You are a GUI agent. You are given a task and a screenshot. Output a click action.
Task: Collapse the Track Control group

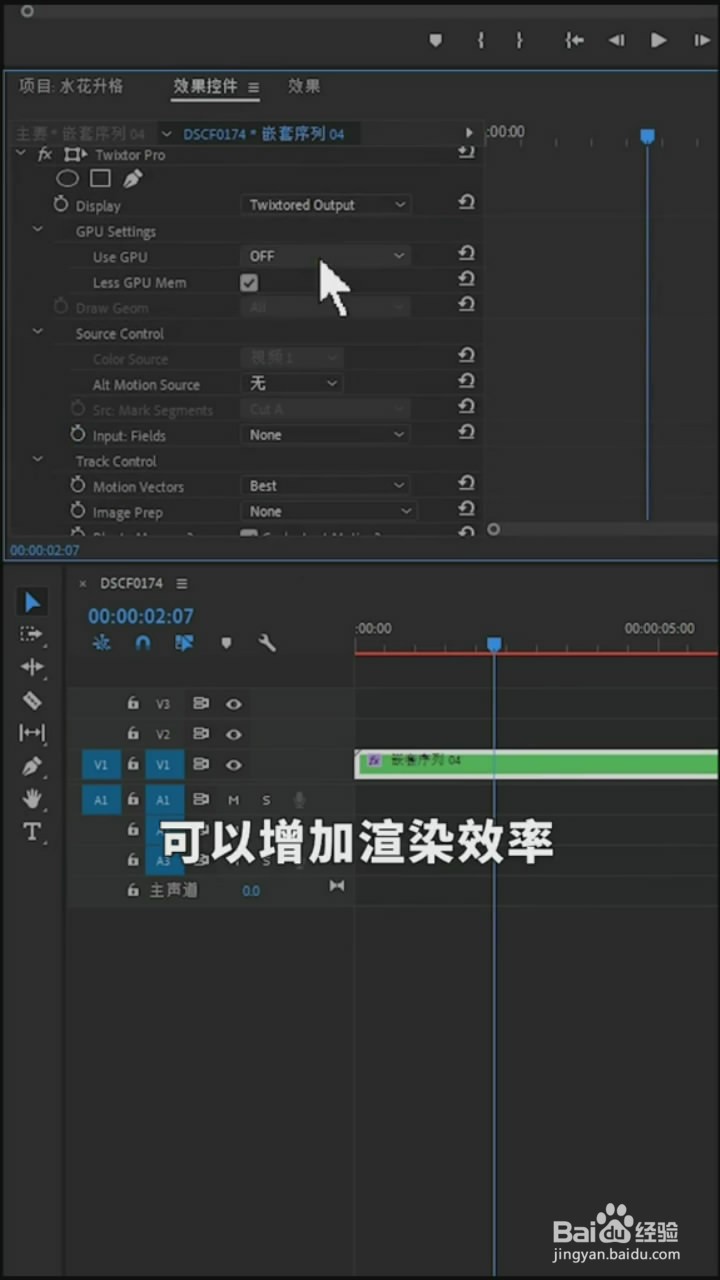point(38,461)
